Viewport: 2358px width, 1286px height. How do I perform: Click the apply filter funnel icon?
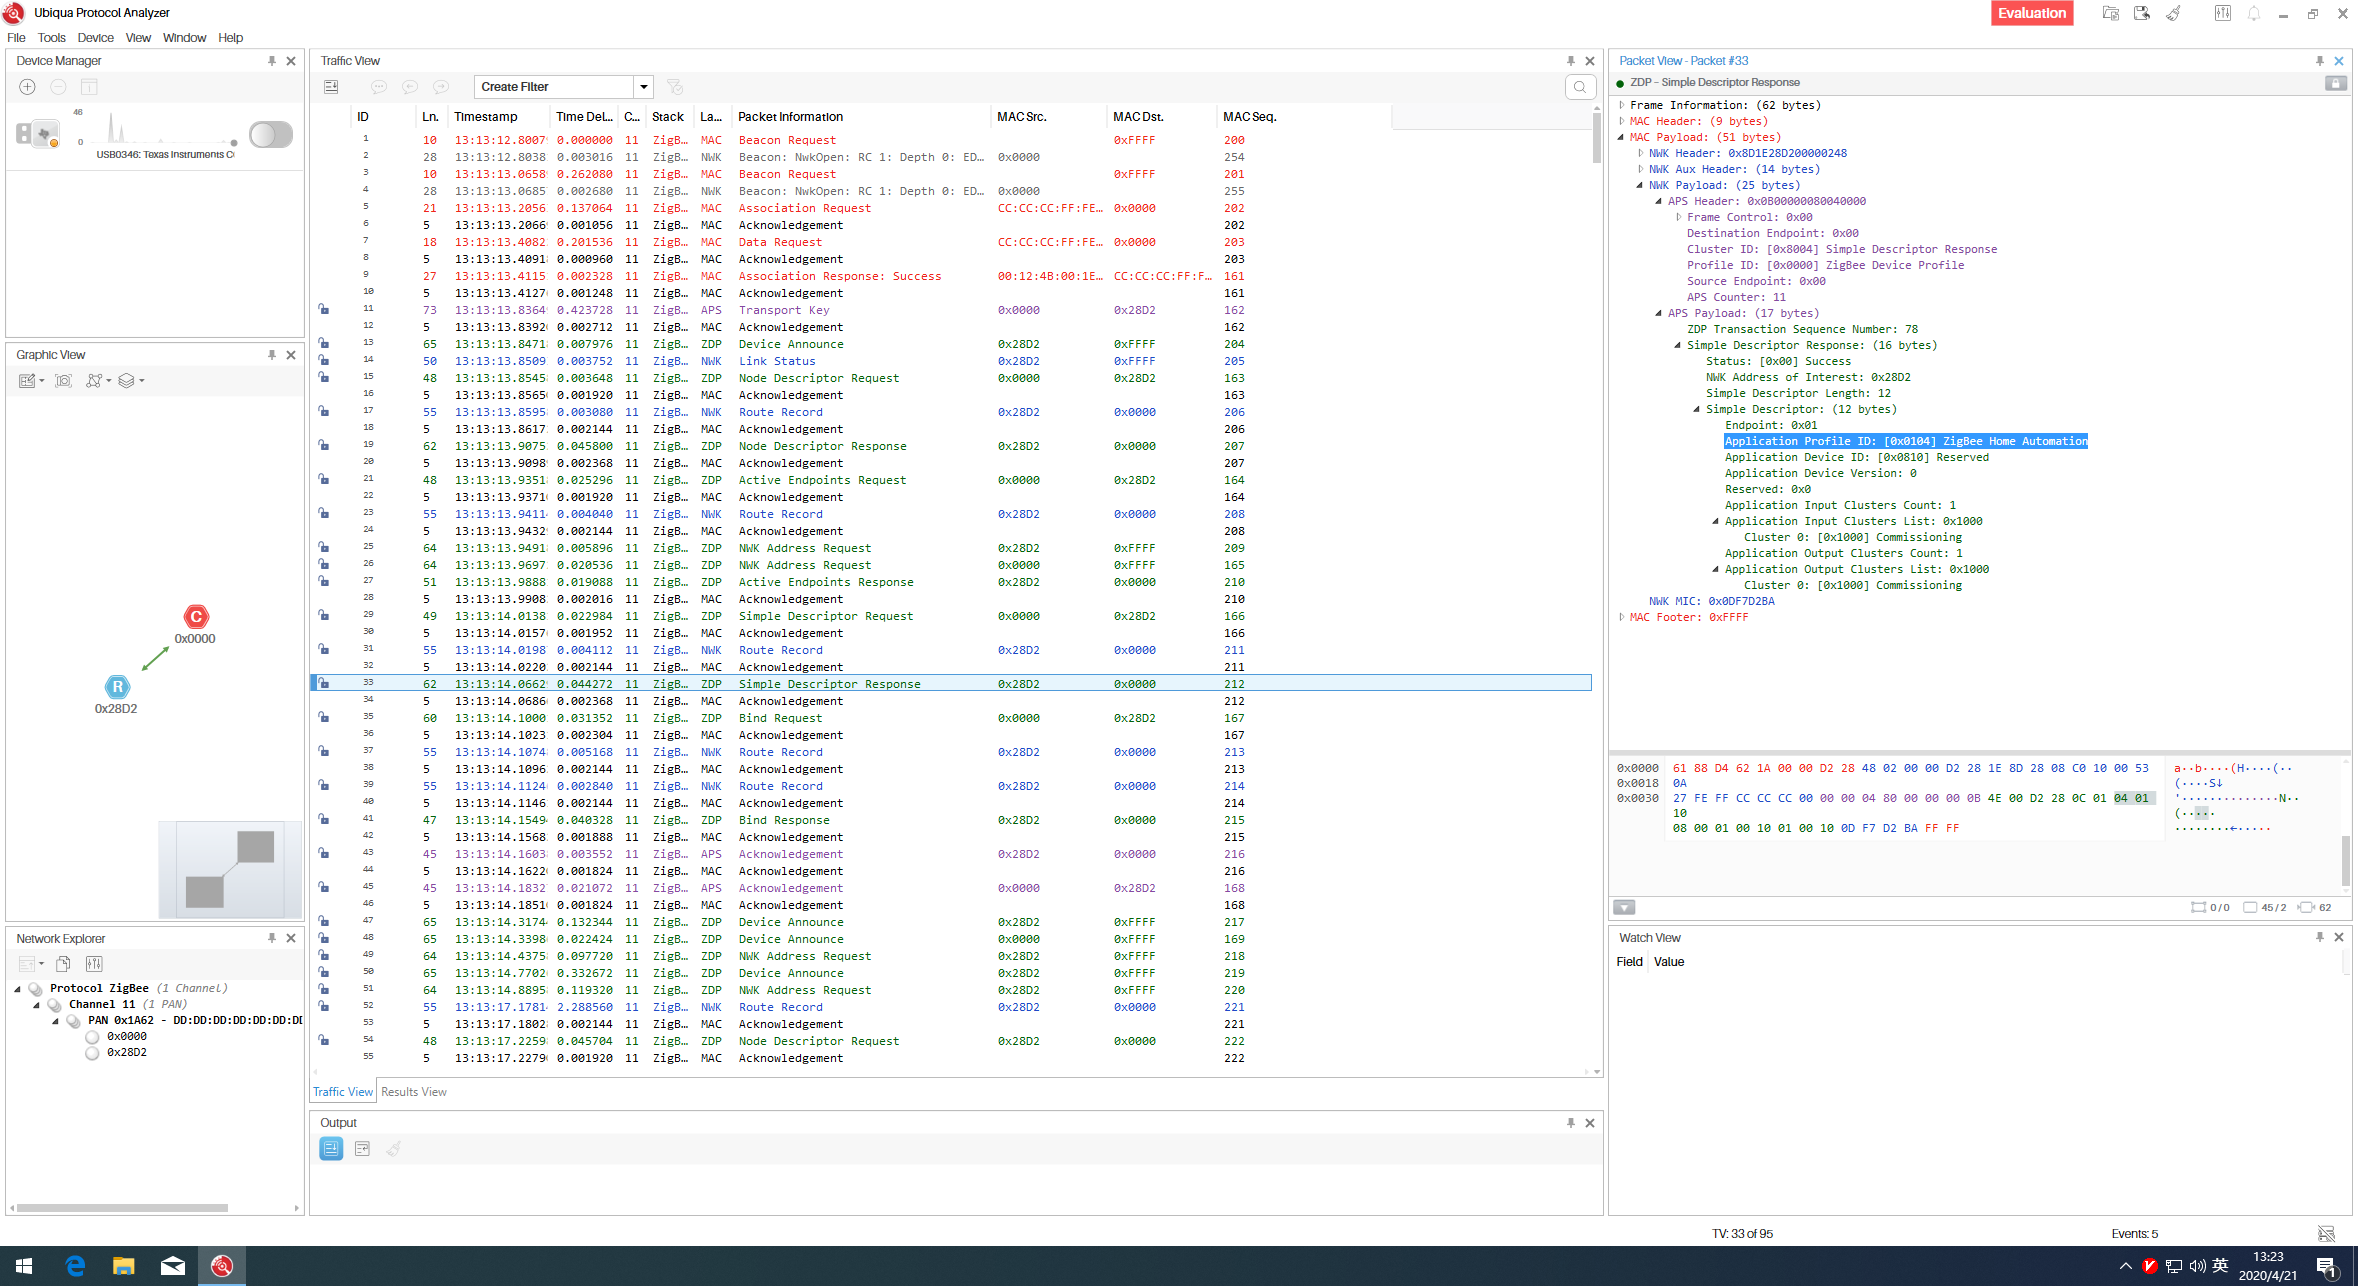[x=675, y=87]
